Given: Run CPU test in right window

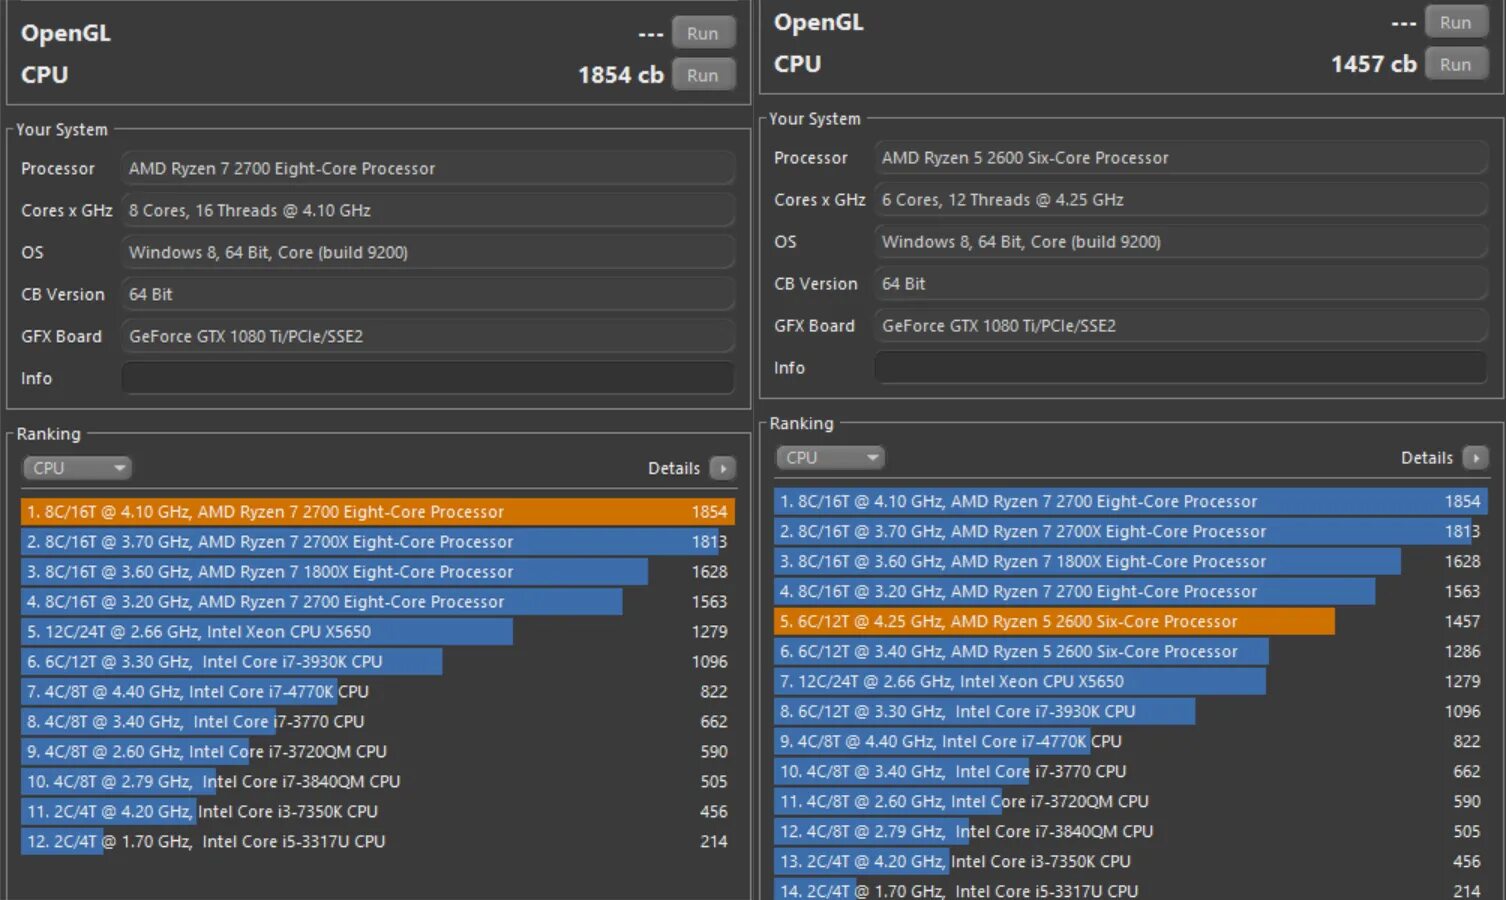Looking at the screenshot, I should (x=1456, y=64).
